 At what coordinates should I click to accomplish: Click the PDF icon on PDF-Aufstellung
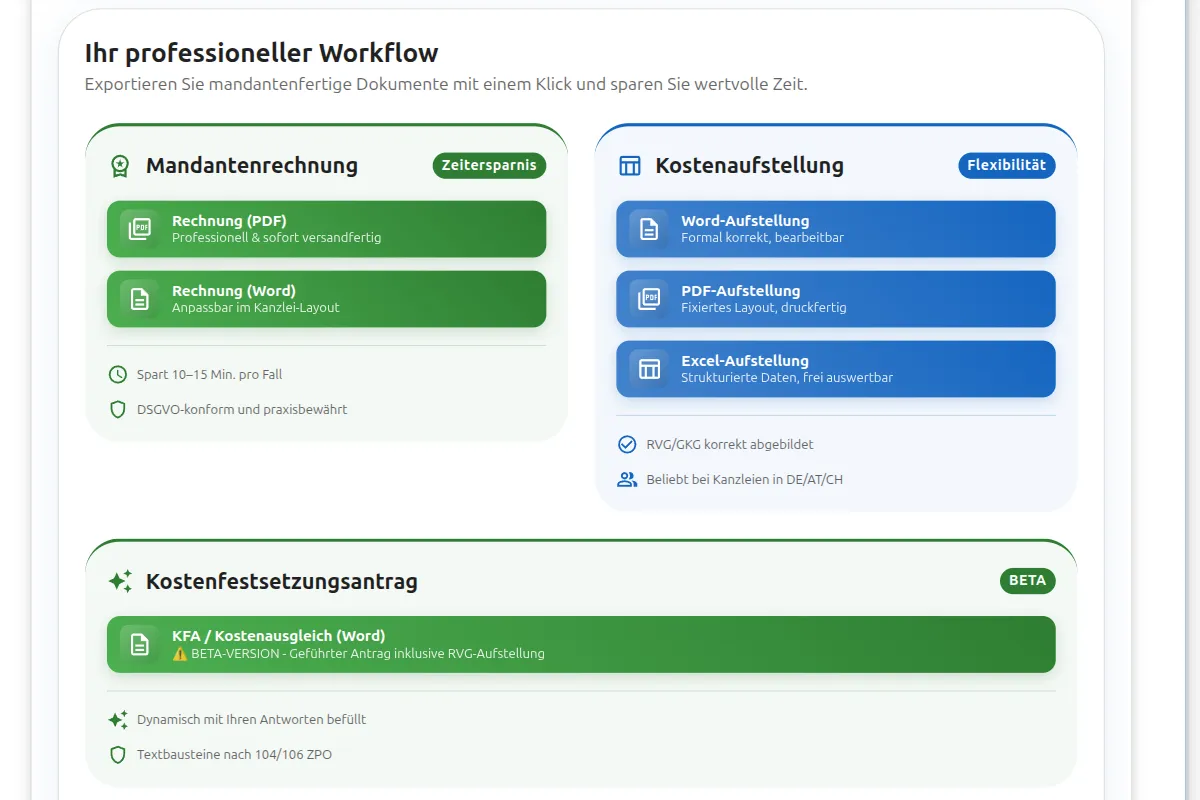(x=649, y=298)
